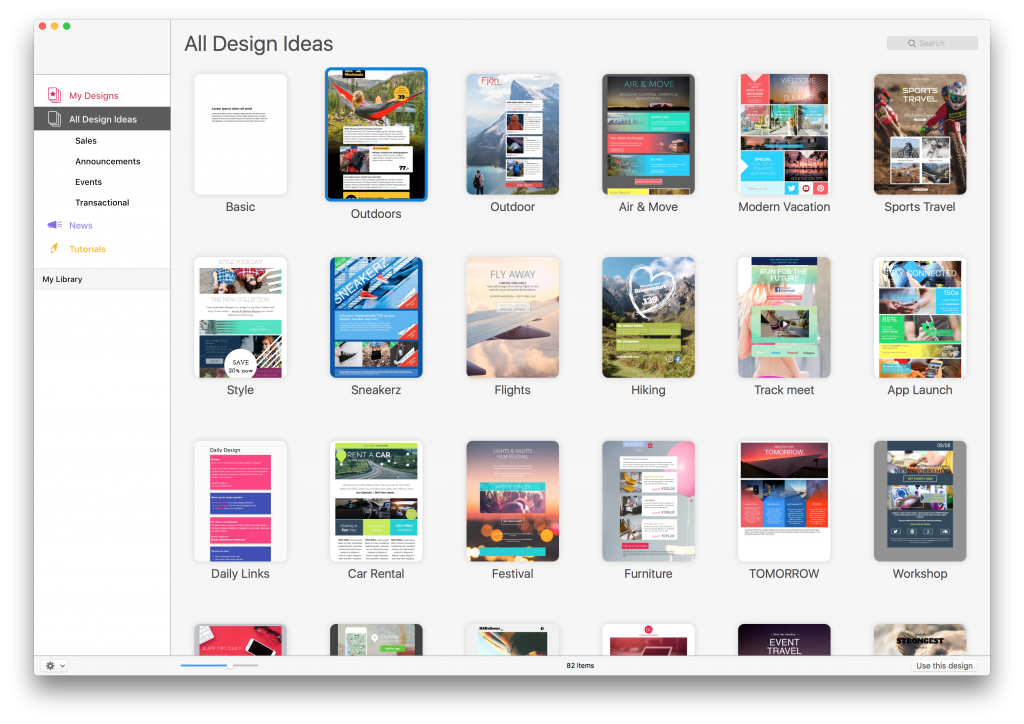
Task: Select the Furniture template thumbnail
Action: click(x=648, y=501)
